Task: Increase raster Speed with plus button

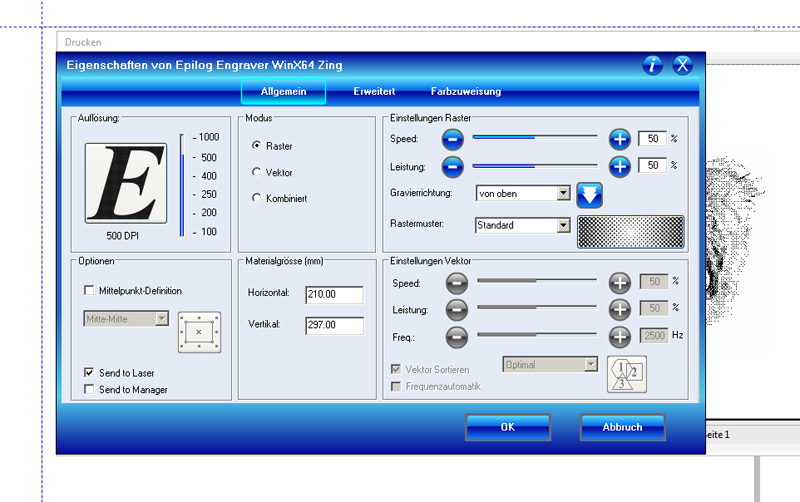Action: point(620,139)
